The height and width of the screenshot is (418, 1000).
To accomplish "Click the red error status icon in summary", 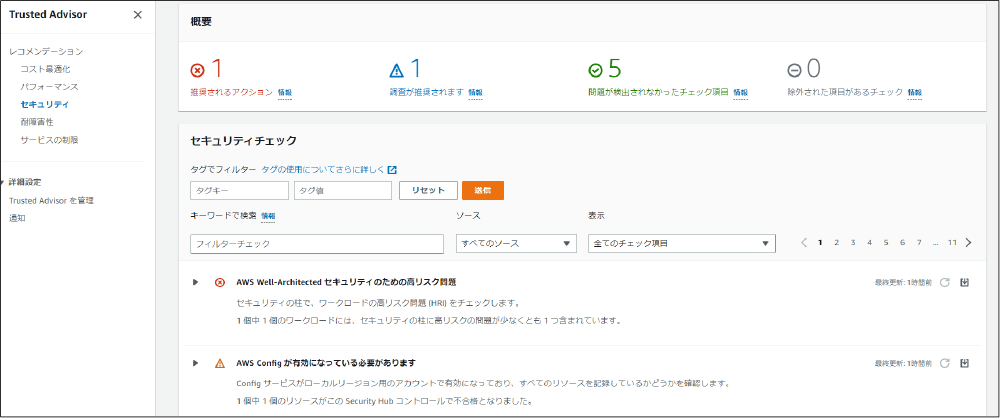I will pos(198,70).
